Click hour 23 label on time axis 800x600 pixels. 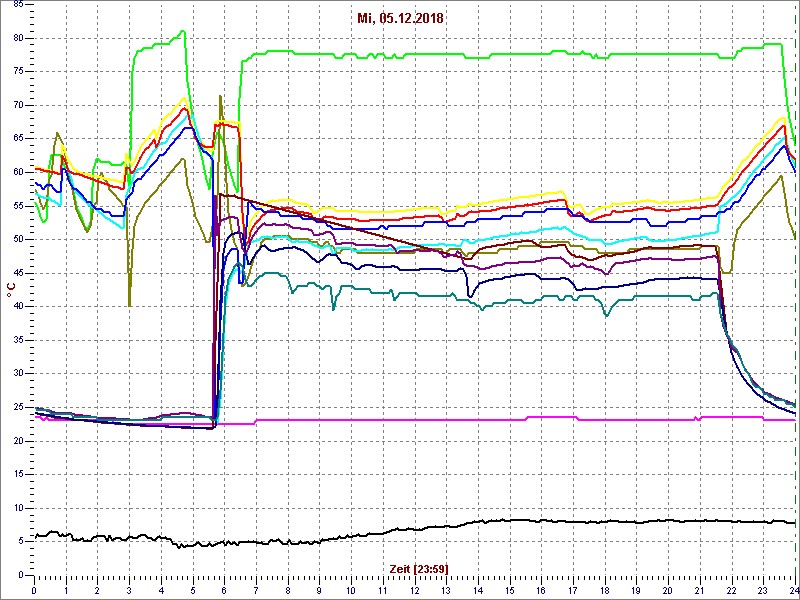click(764, 590)
